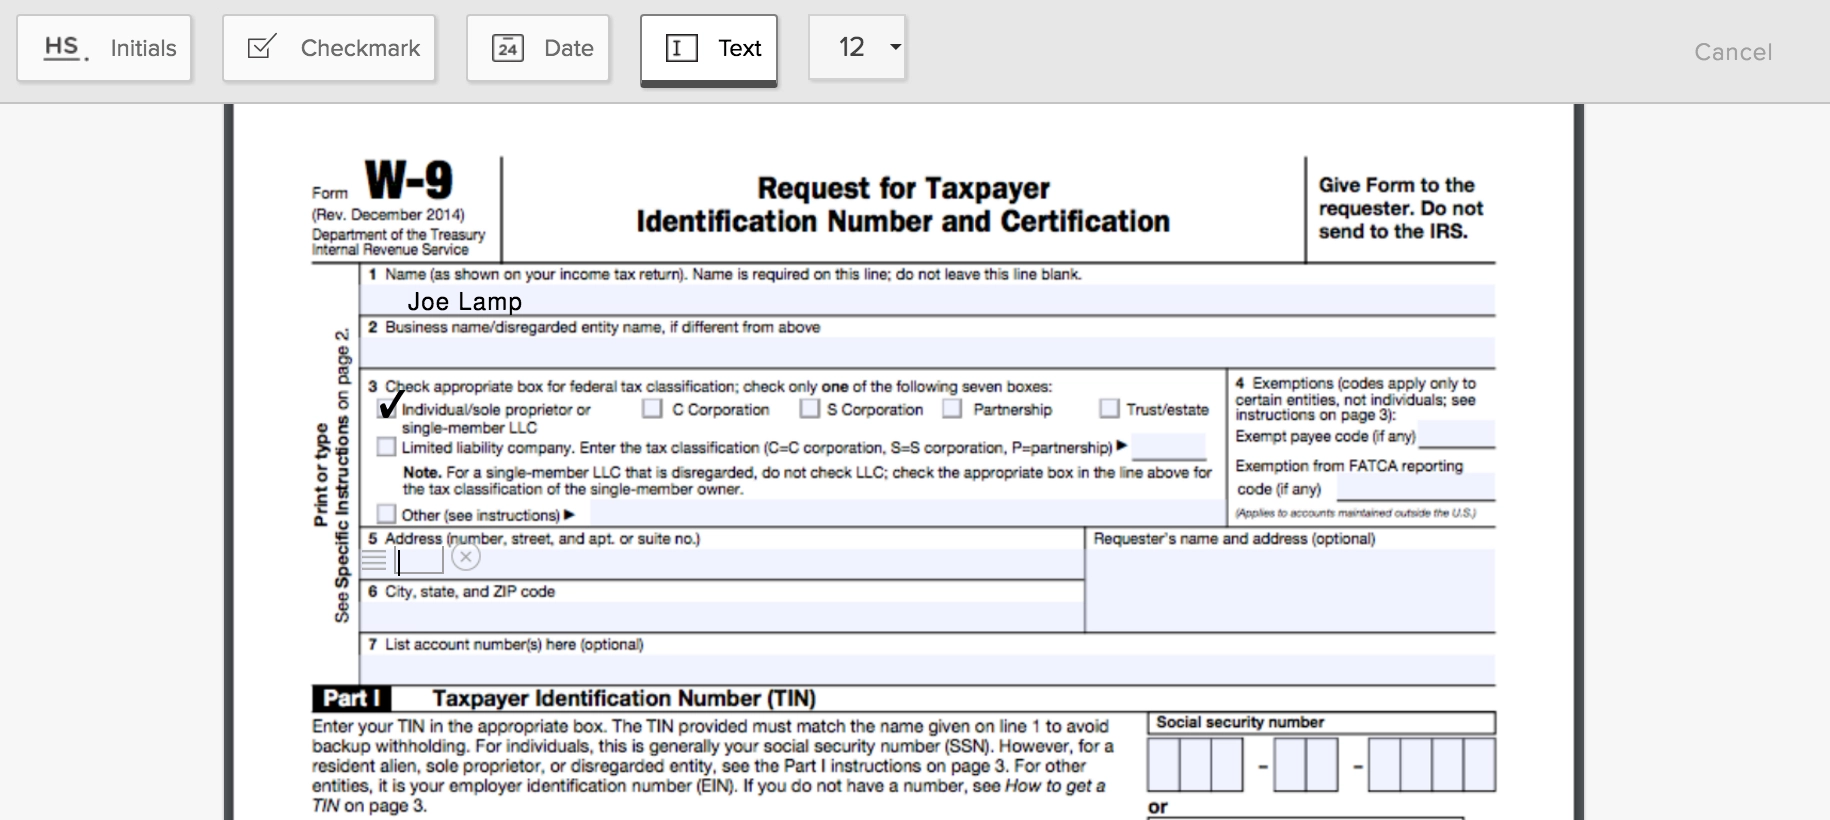Click the City, state, and ZIP field
1830x820 pixels.
point(722,616)
